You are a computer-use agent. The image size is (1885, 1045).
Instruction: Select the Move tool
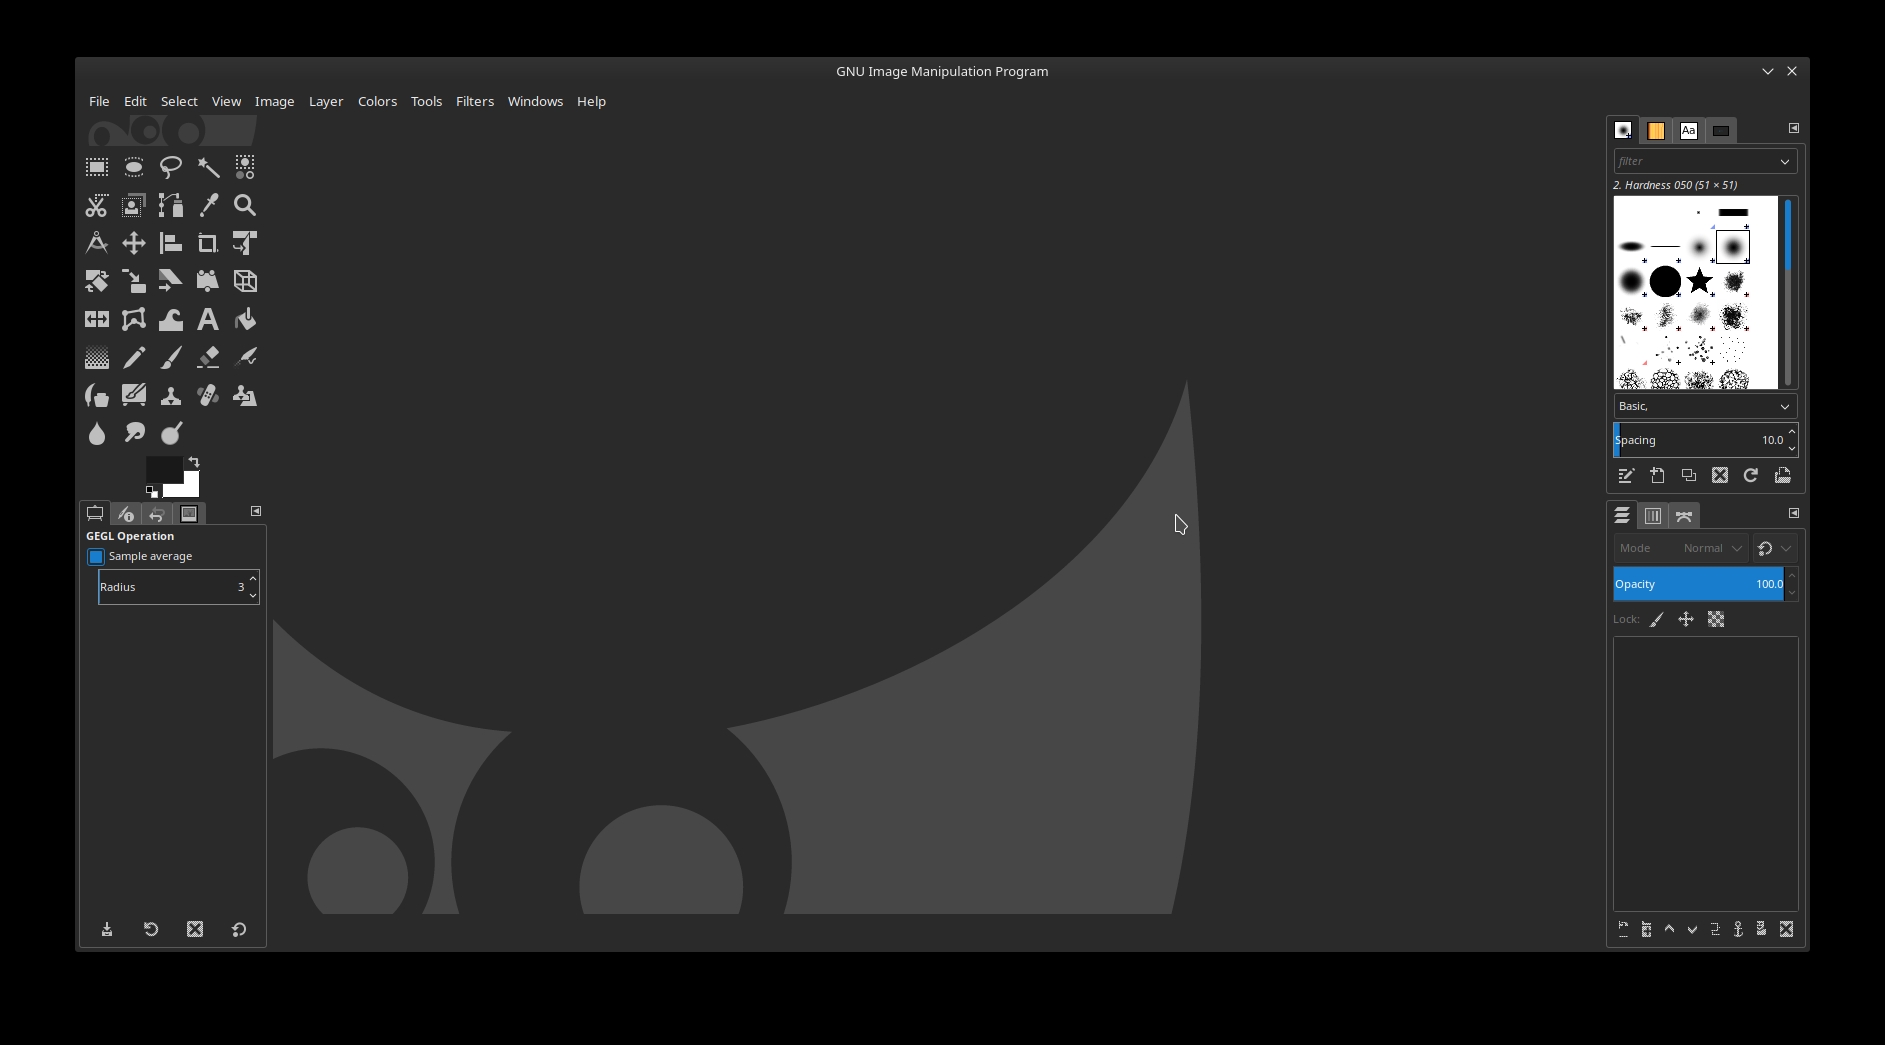(x=134, y=243)
